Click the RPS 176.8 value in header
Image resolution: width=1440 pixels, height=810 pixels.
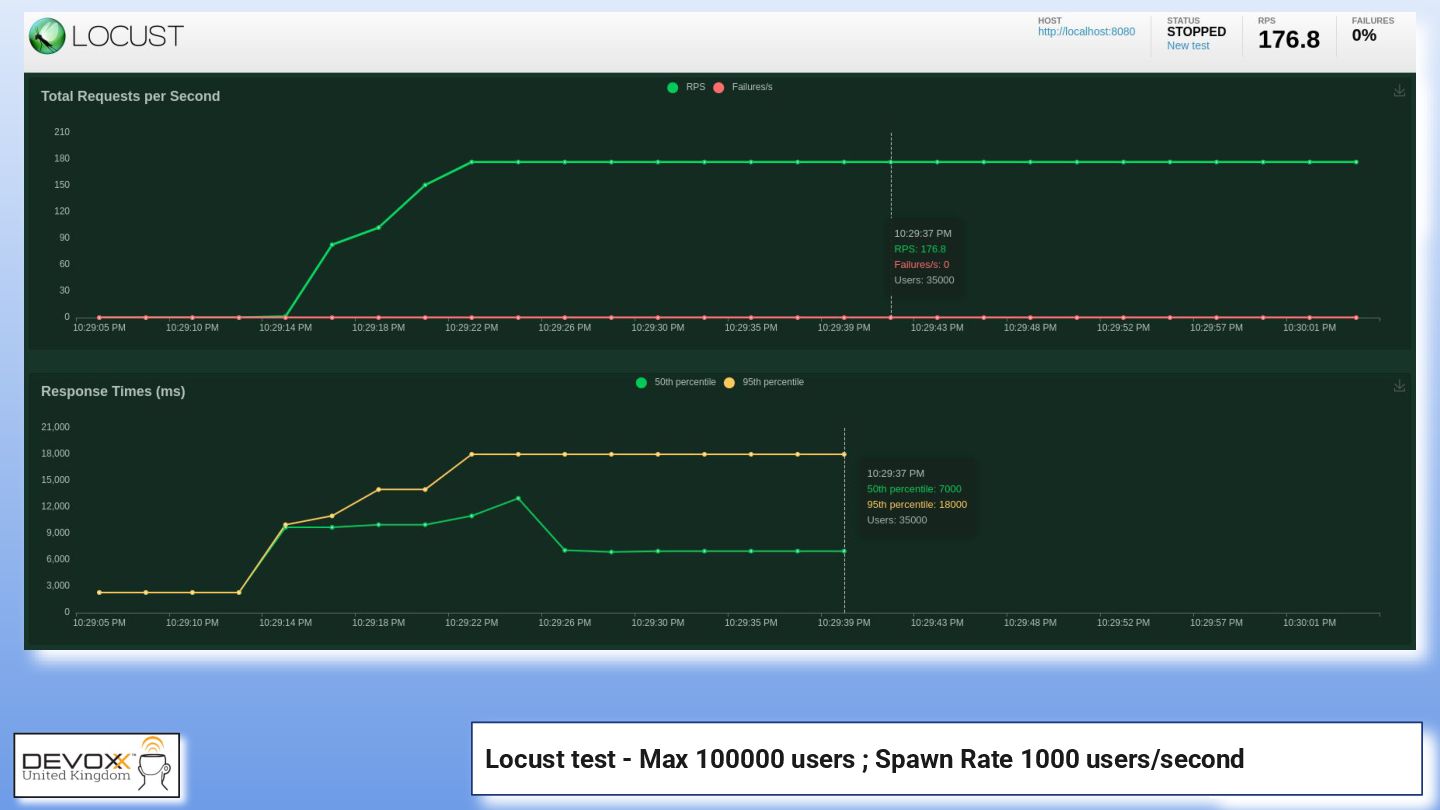click(1288, 40)
